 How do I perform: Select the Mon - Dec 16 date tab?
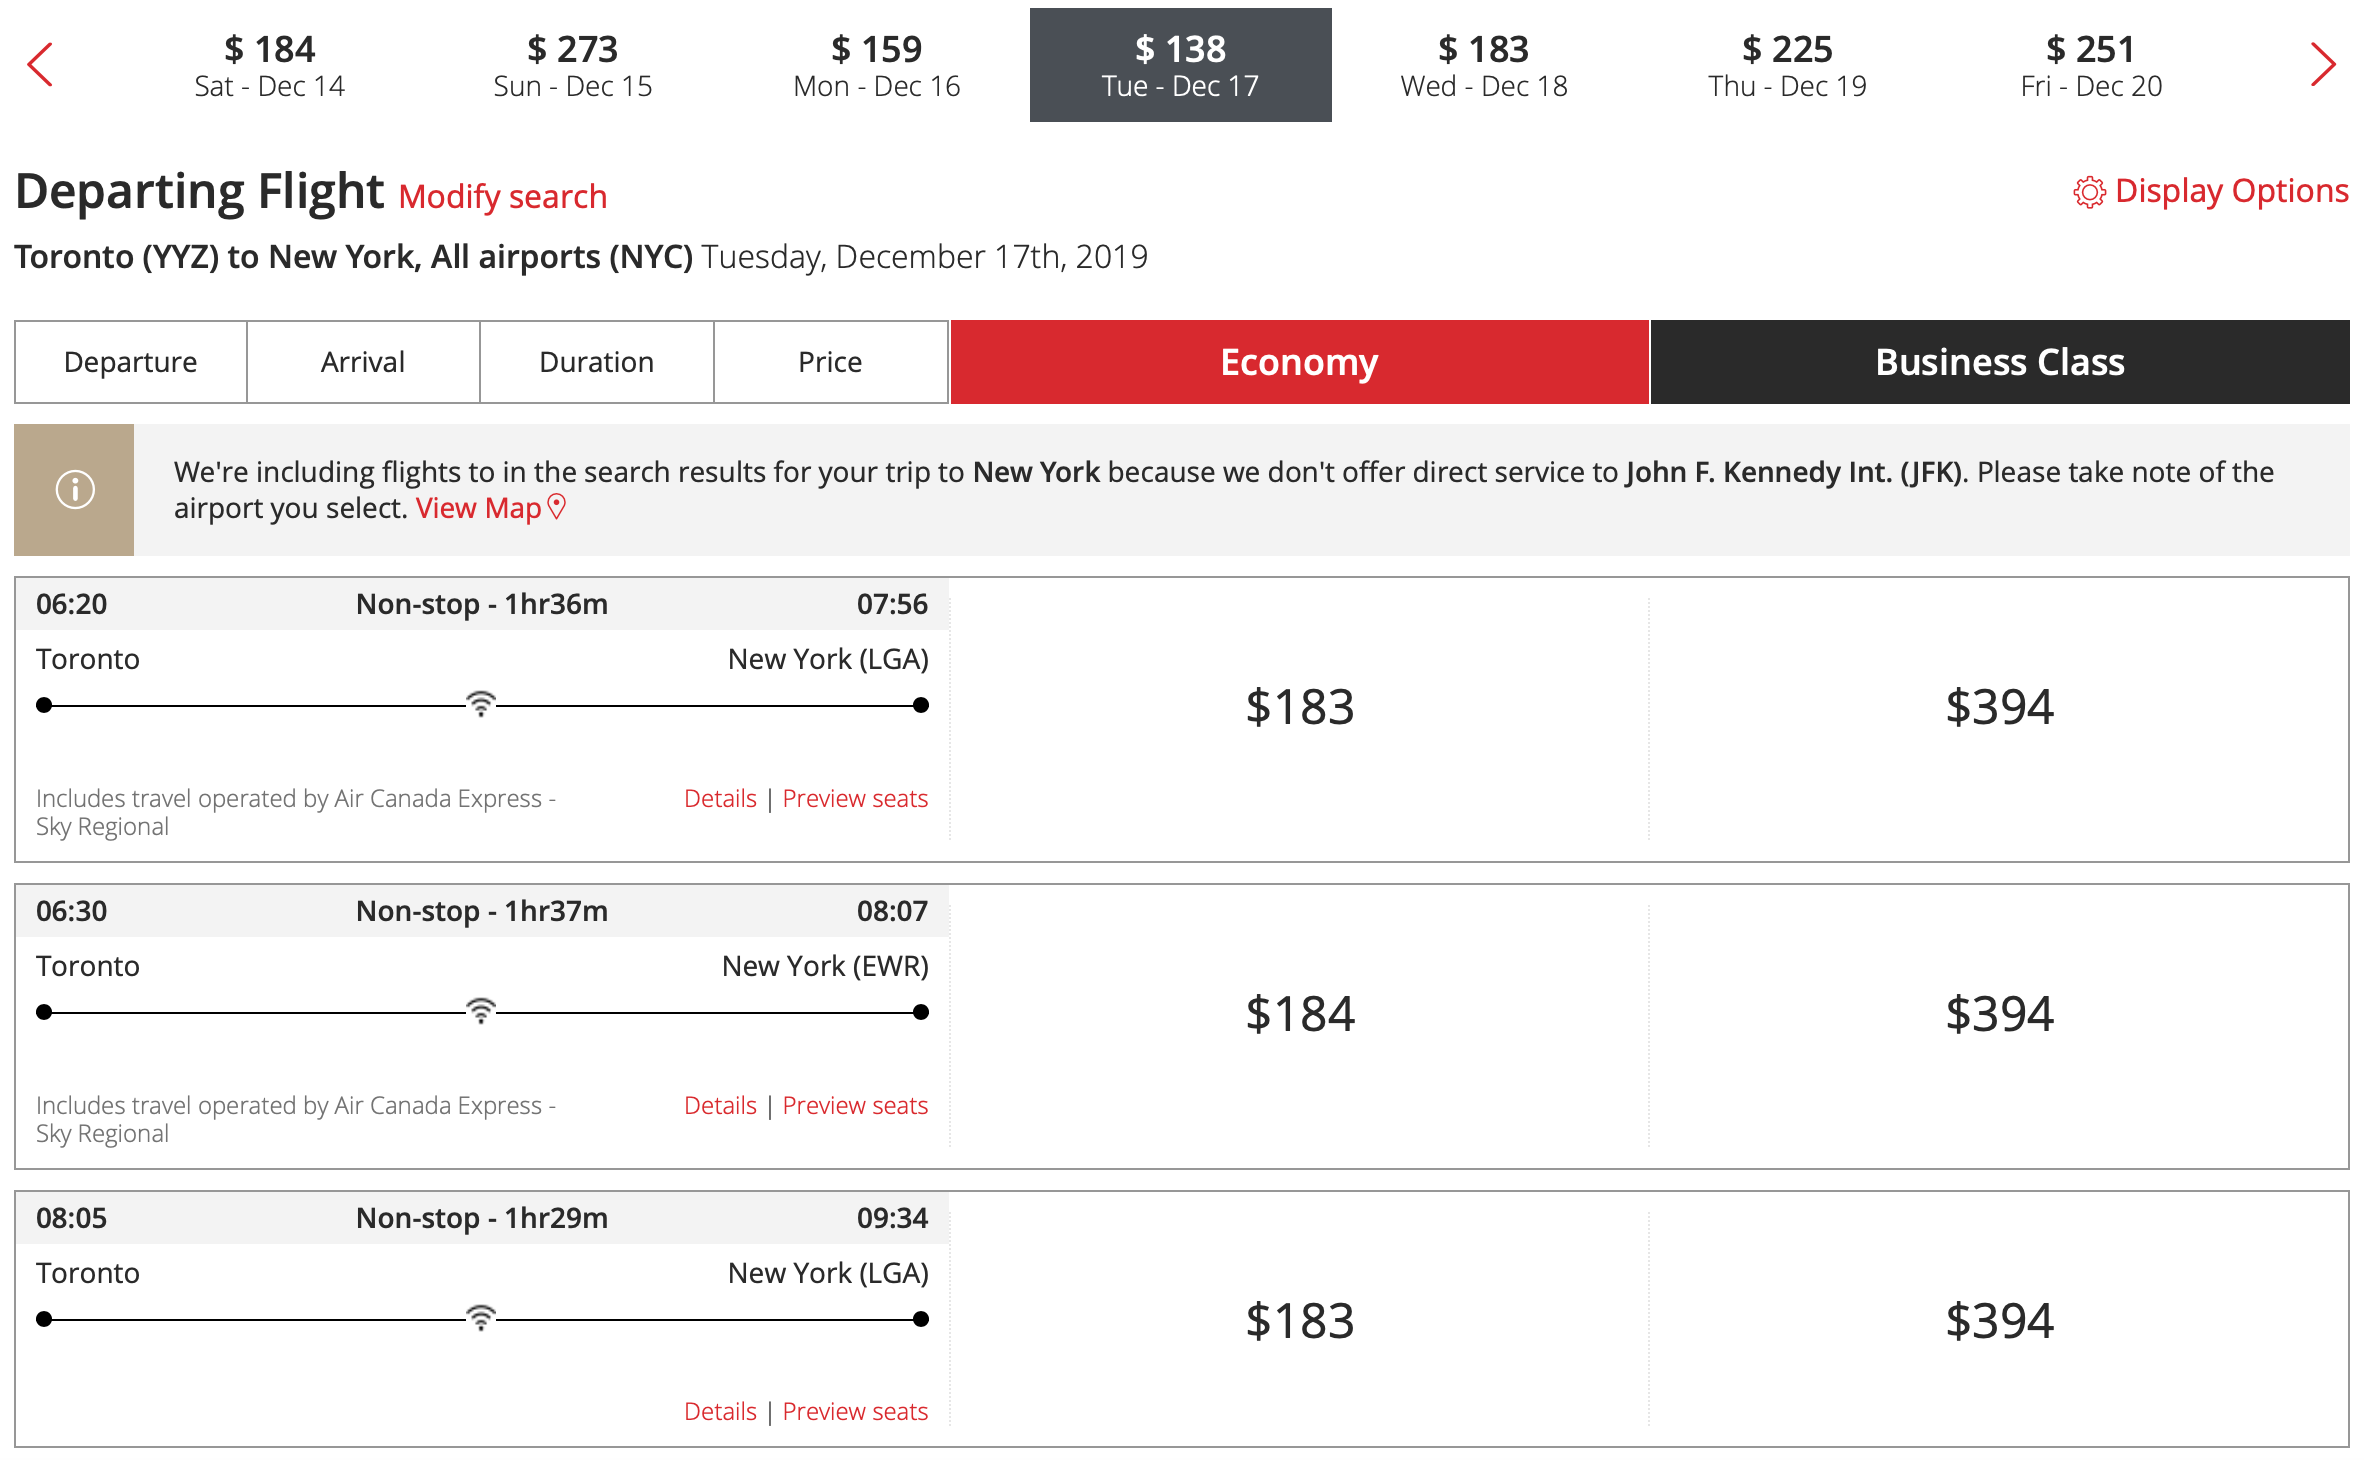pyautogui.click(x=876, y=65)
